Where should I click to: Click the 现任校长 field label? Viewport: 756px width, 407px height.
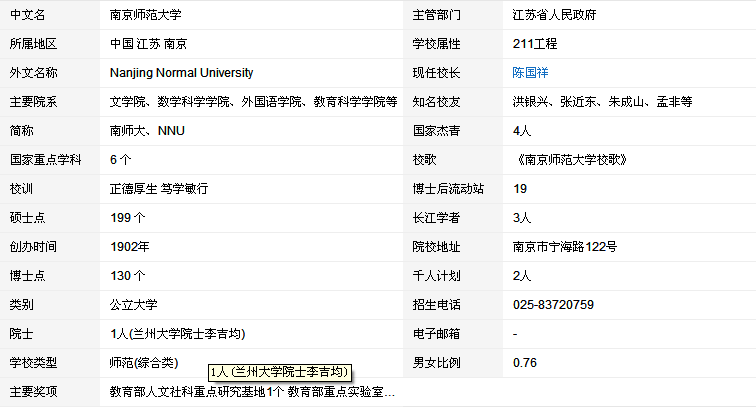click(x=436, y=73)
